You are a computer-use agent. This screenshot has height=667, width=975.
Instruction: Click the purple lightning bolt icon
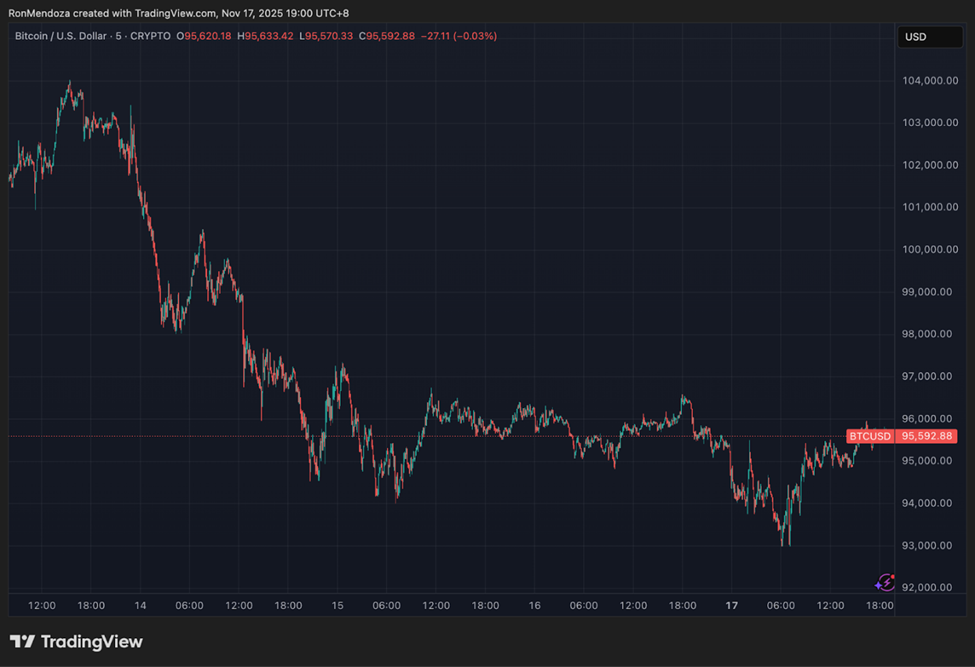click(887, 582)
